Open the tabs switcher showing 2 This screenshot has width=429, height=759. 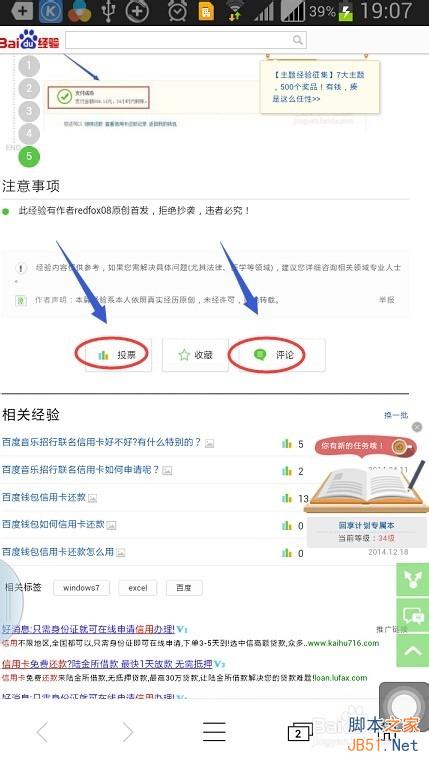[x=300, y=732]
